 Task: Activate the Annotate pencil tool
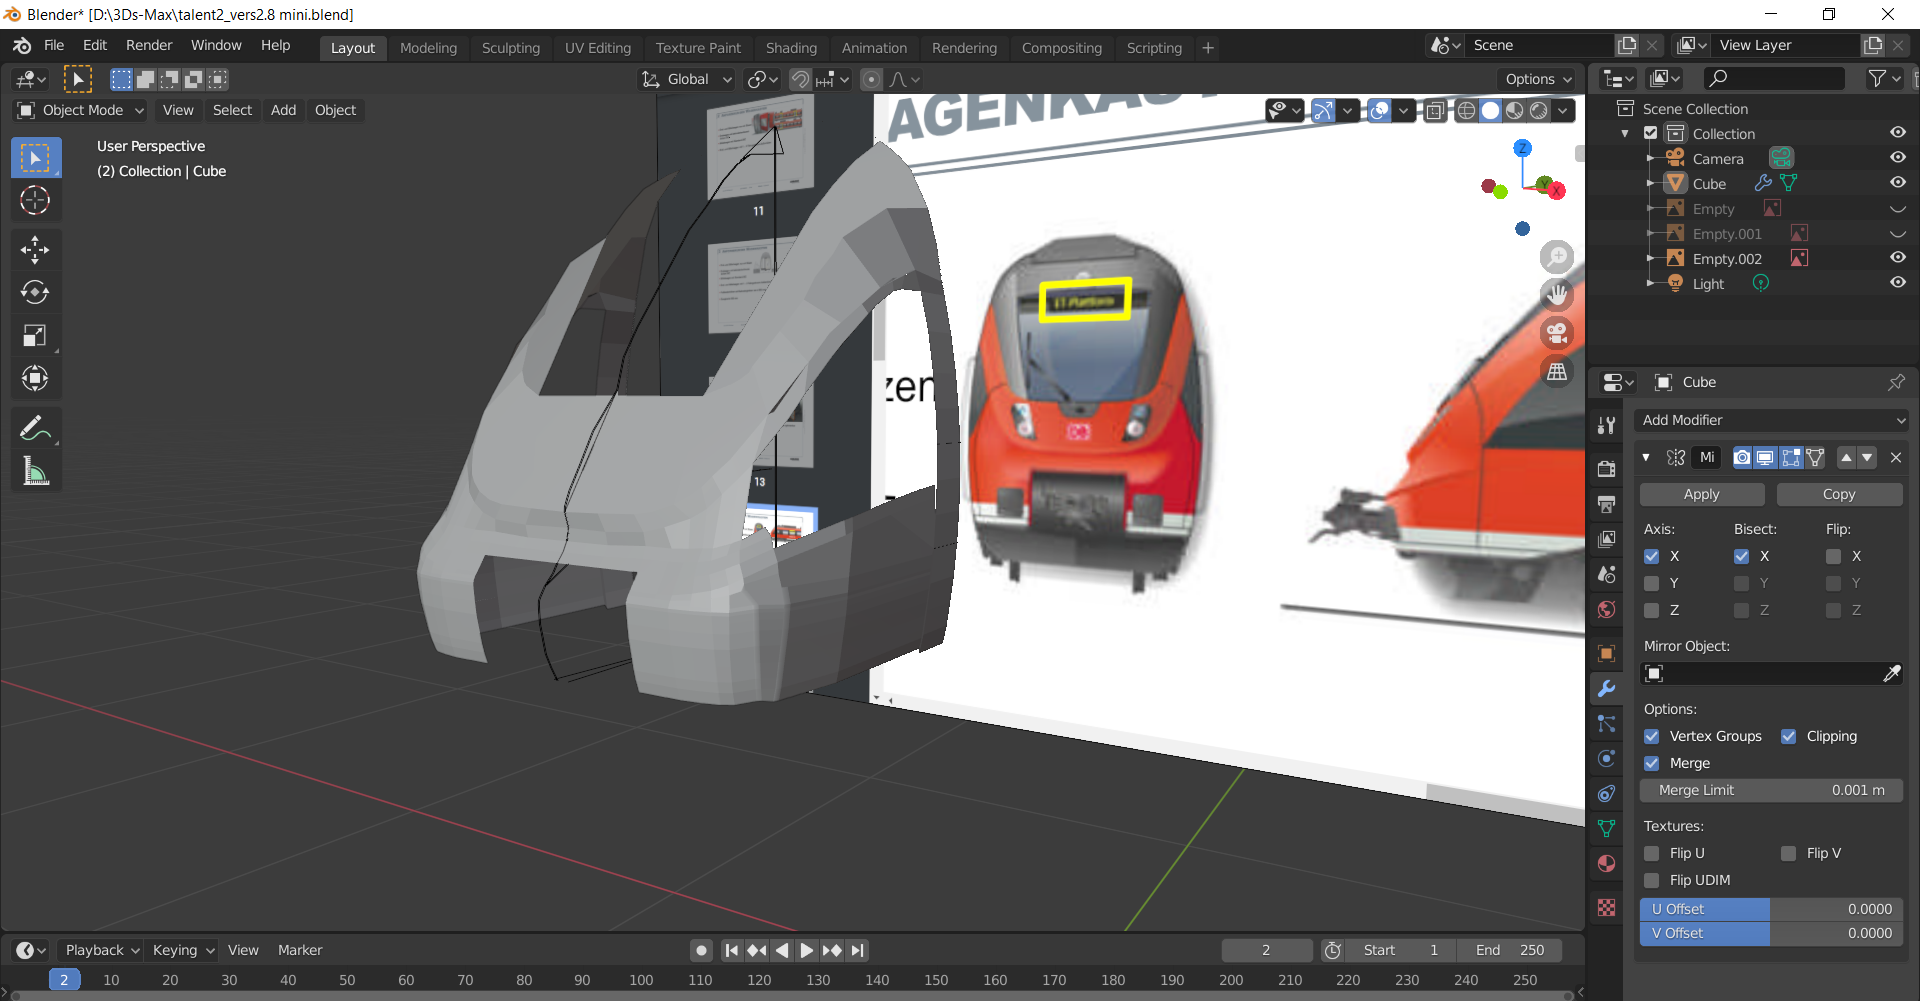coord(35,428)
